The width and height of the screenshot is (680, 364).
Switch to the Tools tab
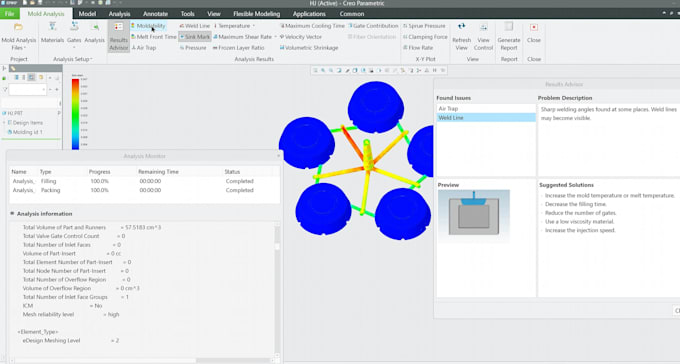tap(187, 14)
